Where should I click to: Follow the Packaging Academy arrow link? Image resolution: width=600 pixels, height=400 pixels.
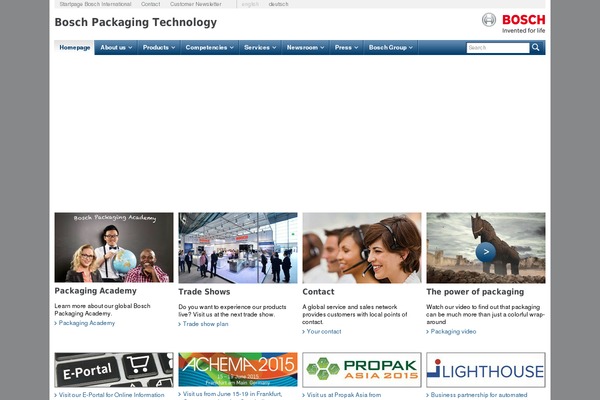click(85, 323)
